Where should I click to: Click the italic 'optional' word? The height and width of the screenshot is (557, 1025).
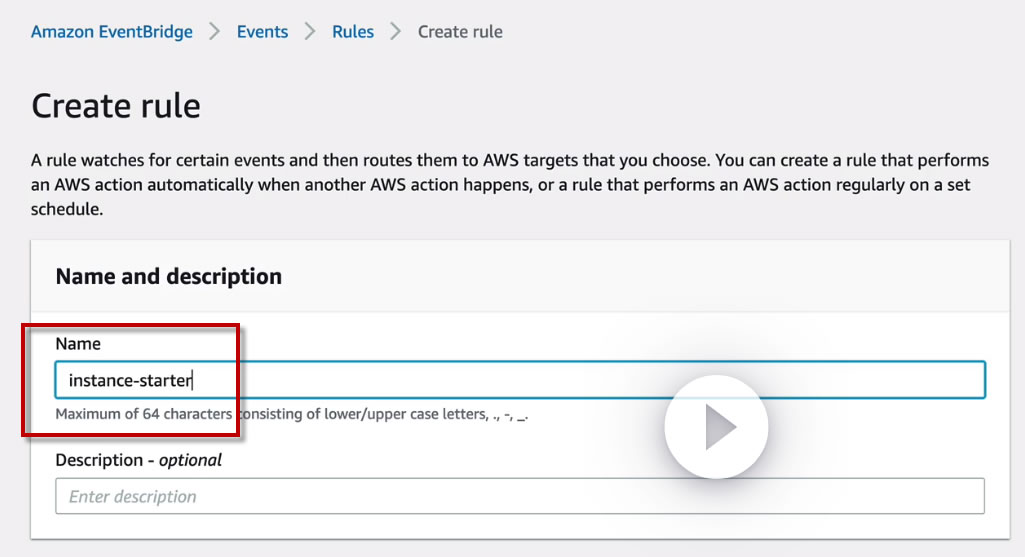click(190, 461)
